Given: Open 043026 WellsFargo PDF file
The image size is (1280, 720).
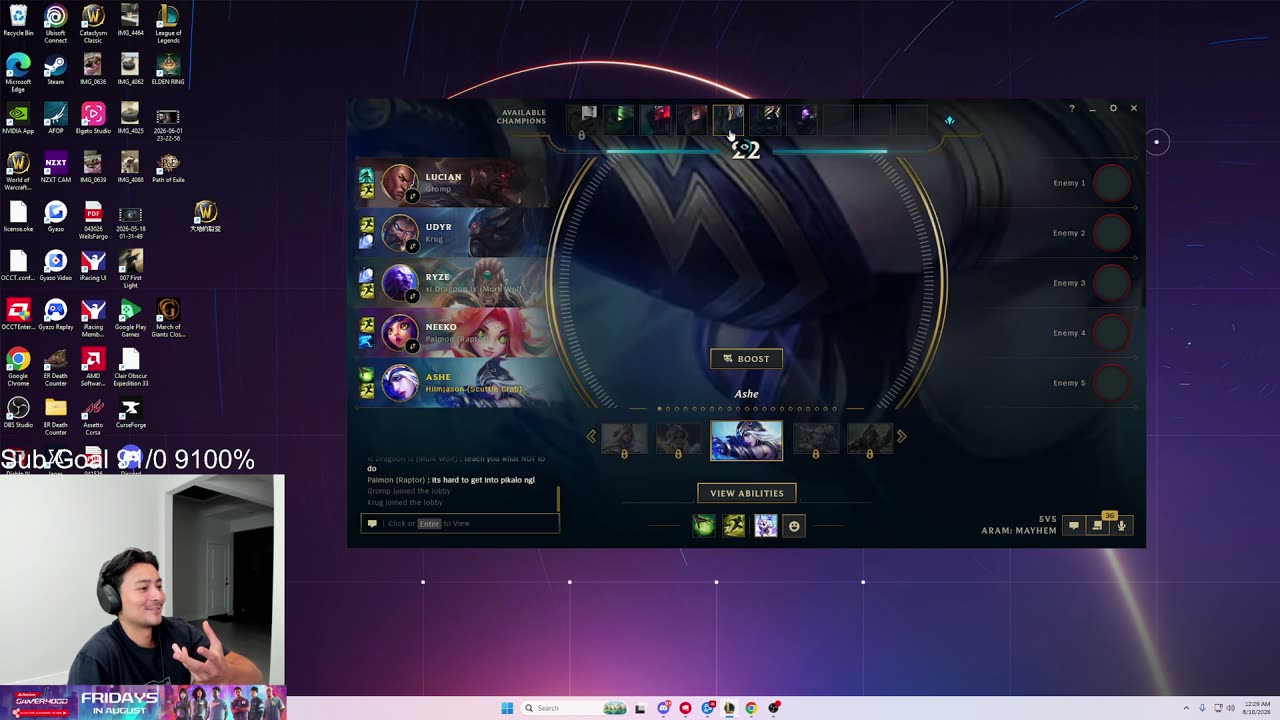Looking at the screenshot, I should click(x=93, y=221).
